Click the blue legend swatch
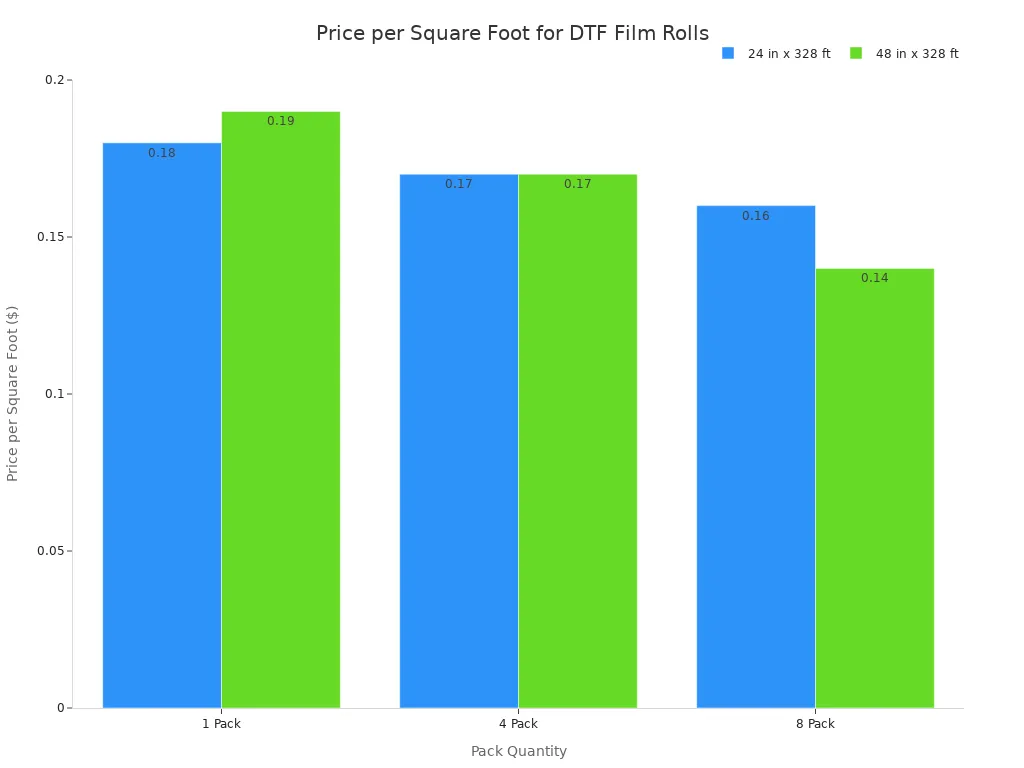 pyautogui.click(x=728, y=54)
